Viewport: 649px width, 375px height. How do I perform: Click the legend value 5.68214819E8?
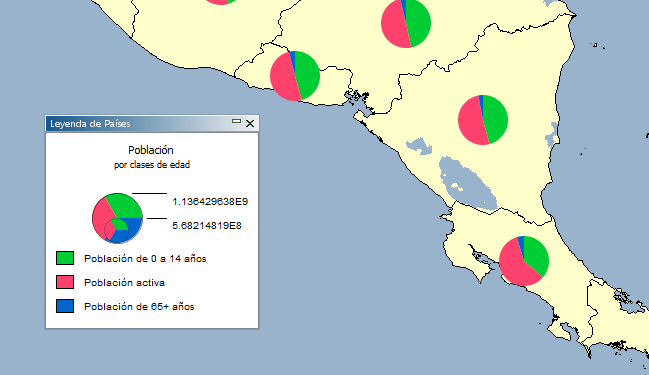207,226
